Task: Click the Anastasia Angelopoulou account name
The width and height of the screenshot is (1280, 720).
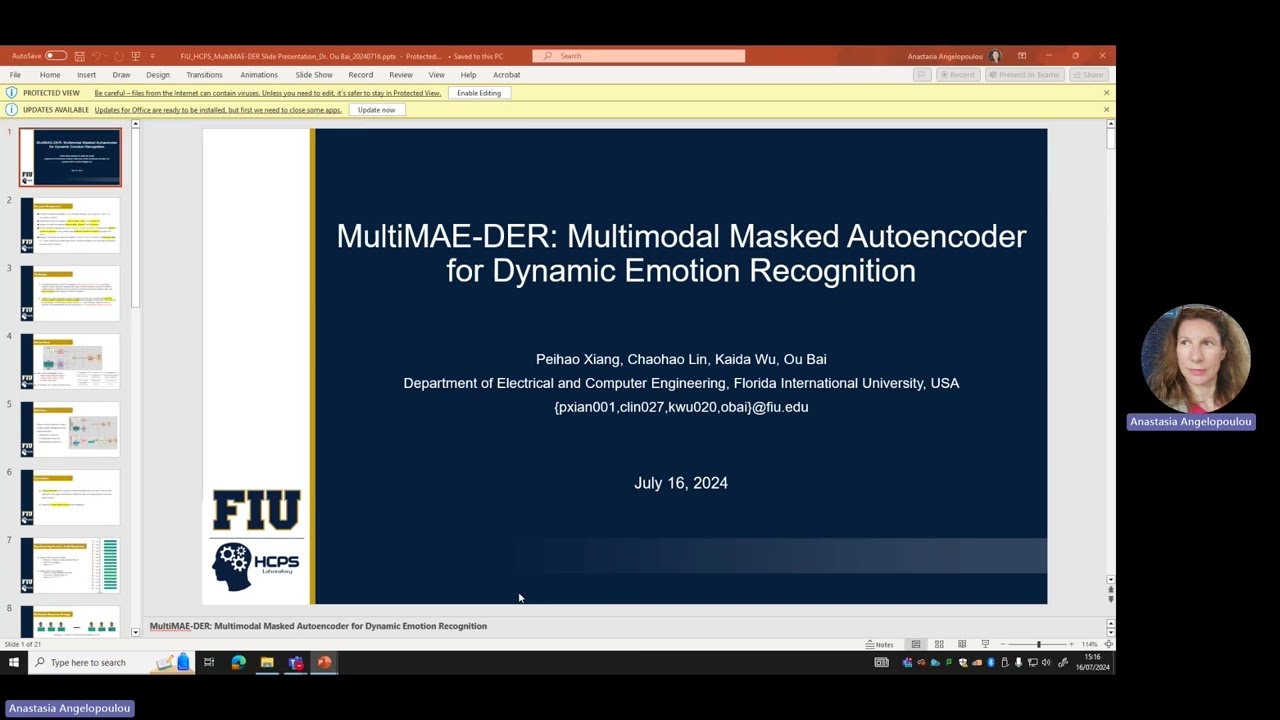Action: 945,56
